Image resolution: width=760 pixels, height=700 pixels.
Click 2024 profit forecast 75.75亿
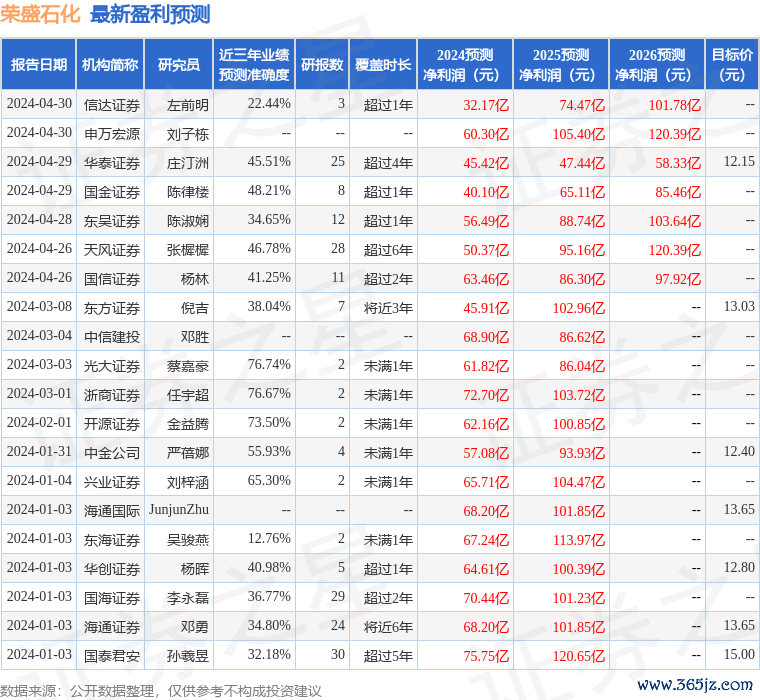(486, 656)
